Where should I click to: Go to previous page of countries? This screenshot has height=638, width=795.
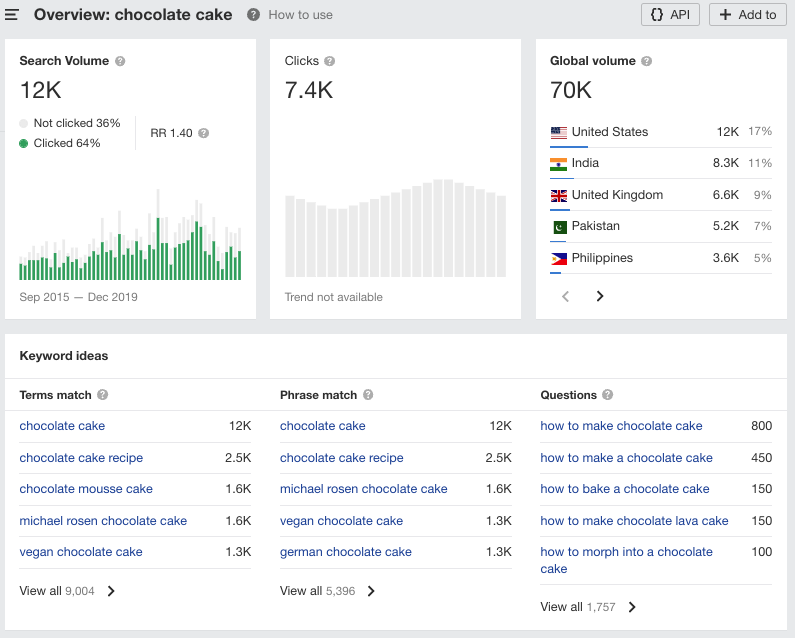(x=565, y=296)
